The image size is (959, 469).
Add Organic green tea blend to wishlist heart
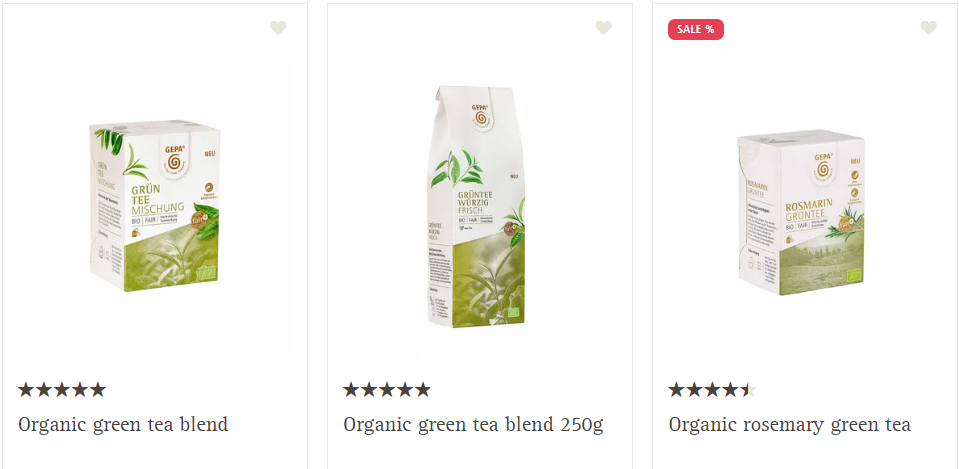tap(278, 28)
